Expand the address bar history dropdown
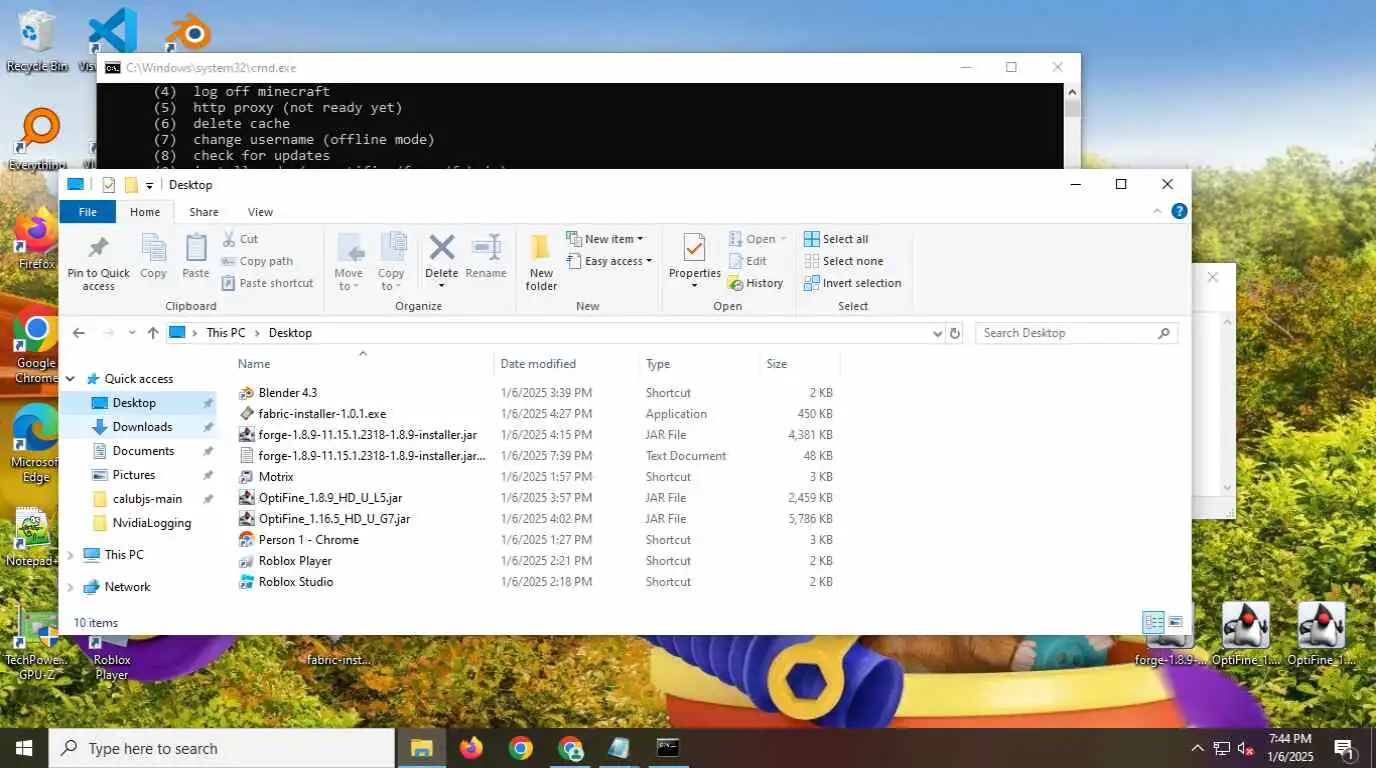 pos(937,333)
